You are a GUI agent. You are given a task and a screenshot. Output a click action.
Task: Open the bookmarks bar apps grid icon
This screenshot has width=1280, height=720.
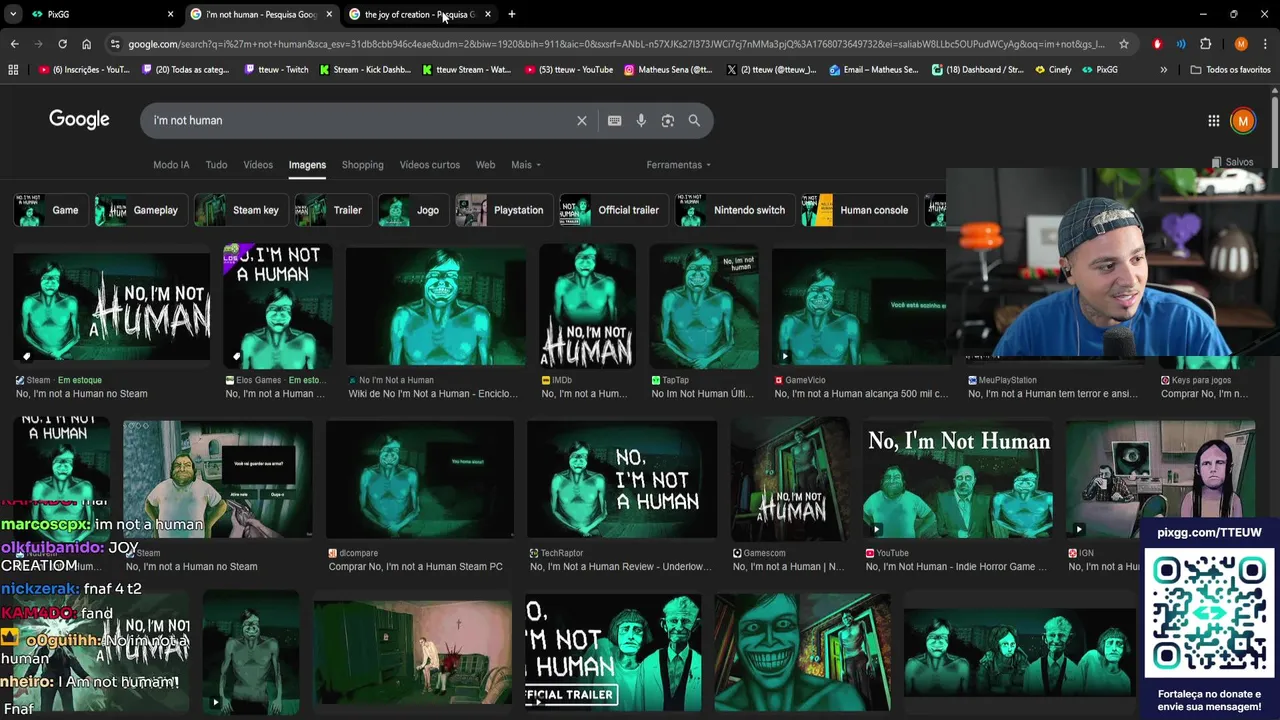pyautogui.click(x=13, y=70)
